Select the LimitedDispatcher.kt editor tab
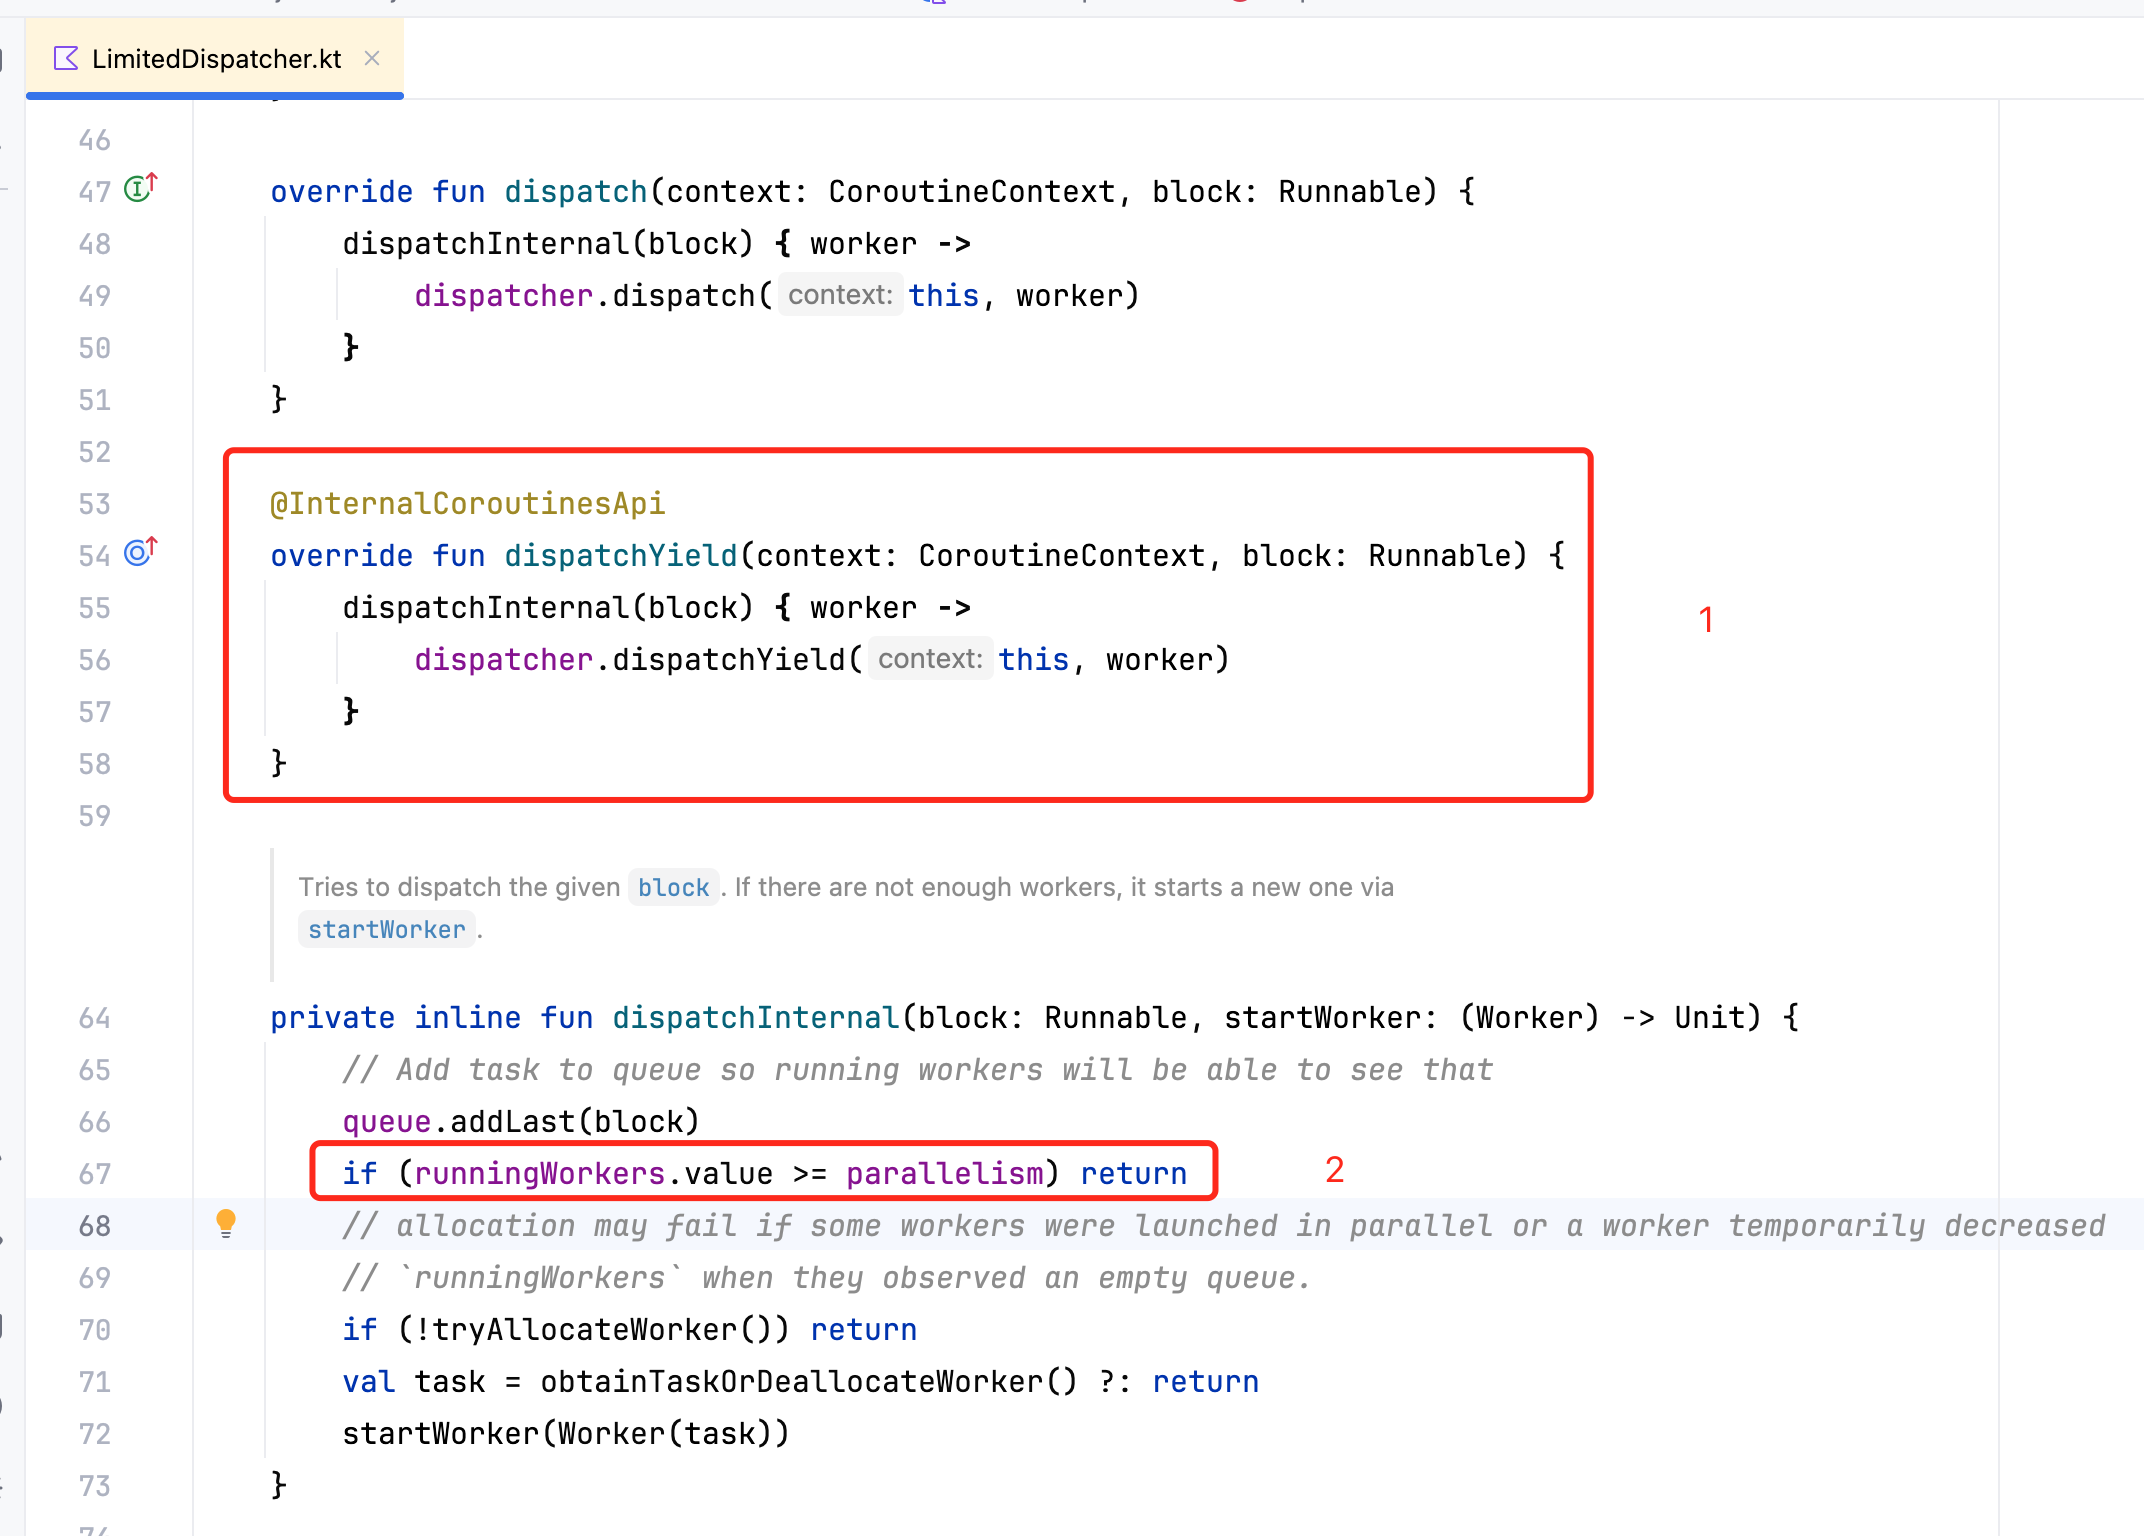Viewport: 2144px width, 1536px height. tap(216, 60)
